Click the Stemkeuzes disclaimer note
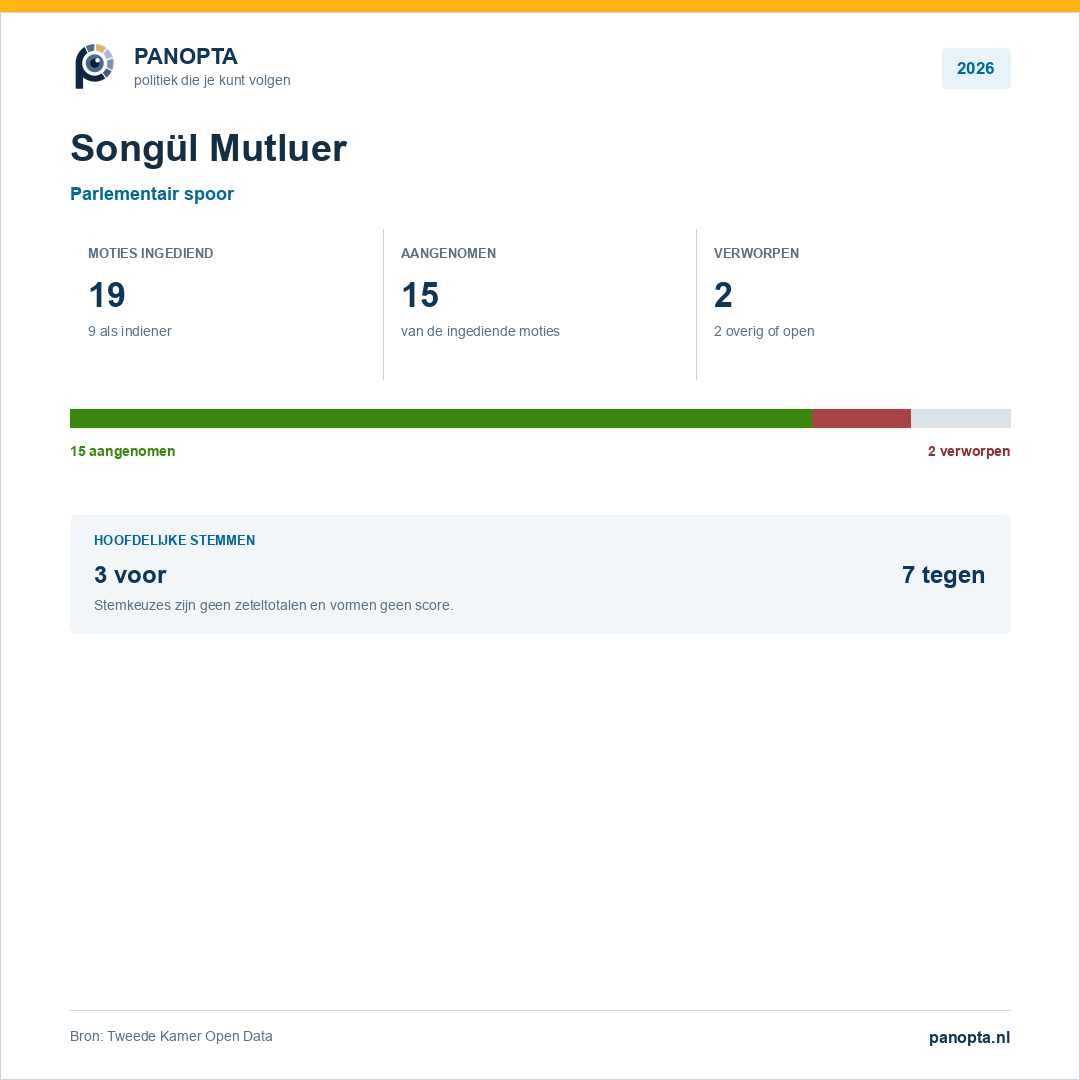Viewport: 1080px width, 1080px height. point(273,605)
